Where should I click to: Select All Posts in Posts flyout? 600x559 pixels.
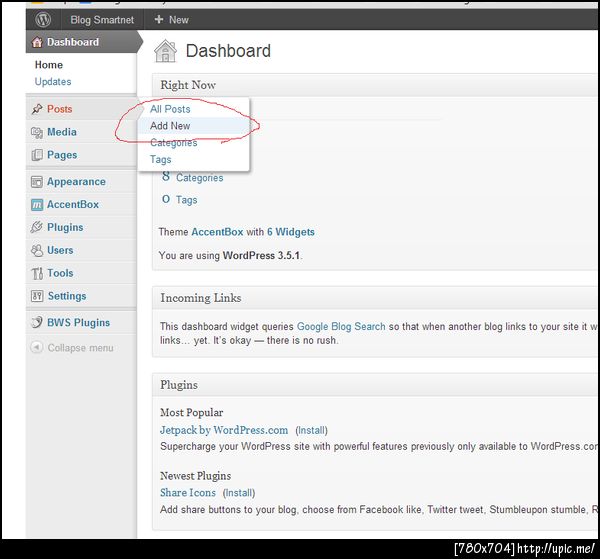coord(170,109)
